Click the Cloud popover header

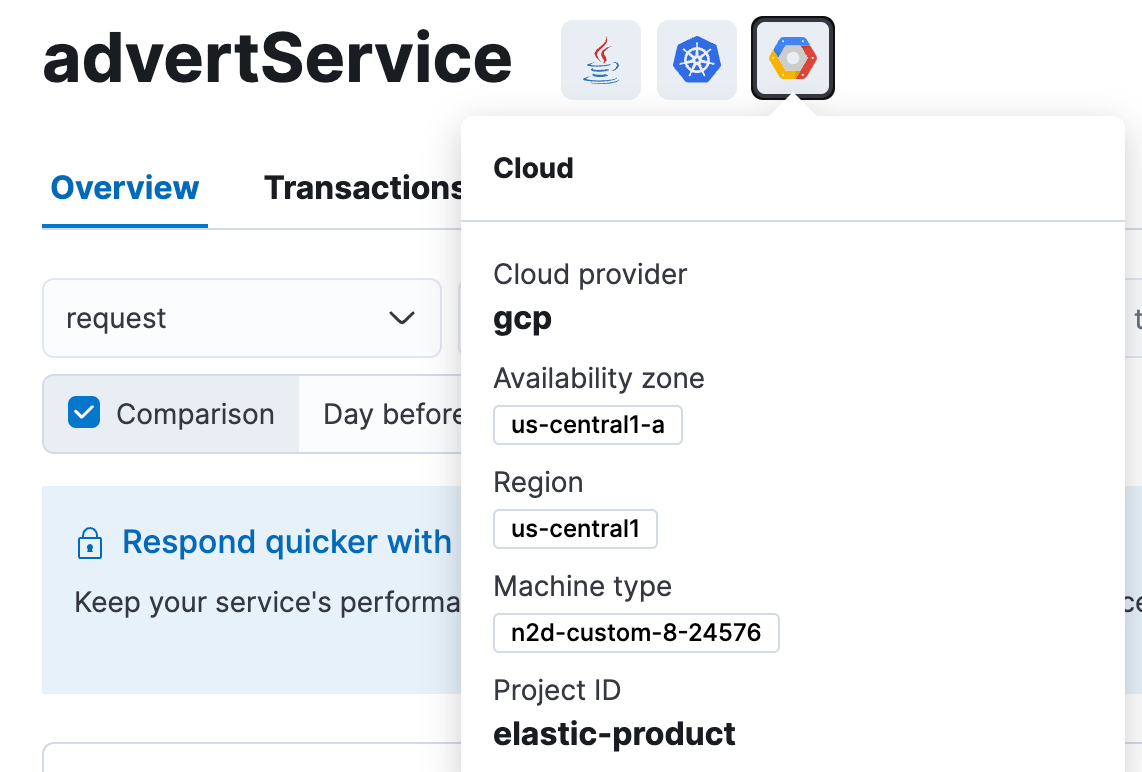[533, 168]
